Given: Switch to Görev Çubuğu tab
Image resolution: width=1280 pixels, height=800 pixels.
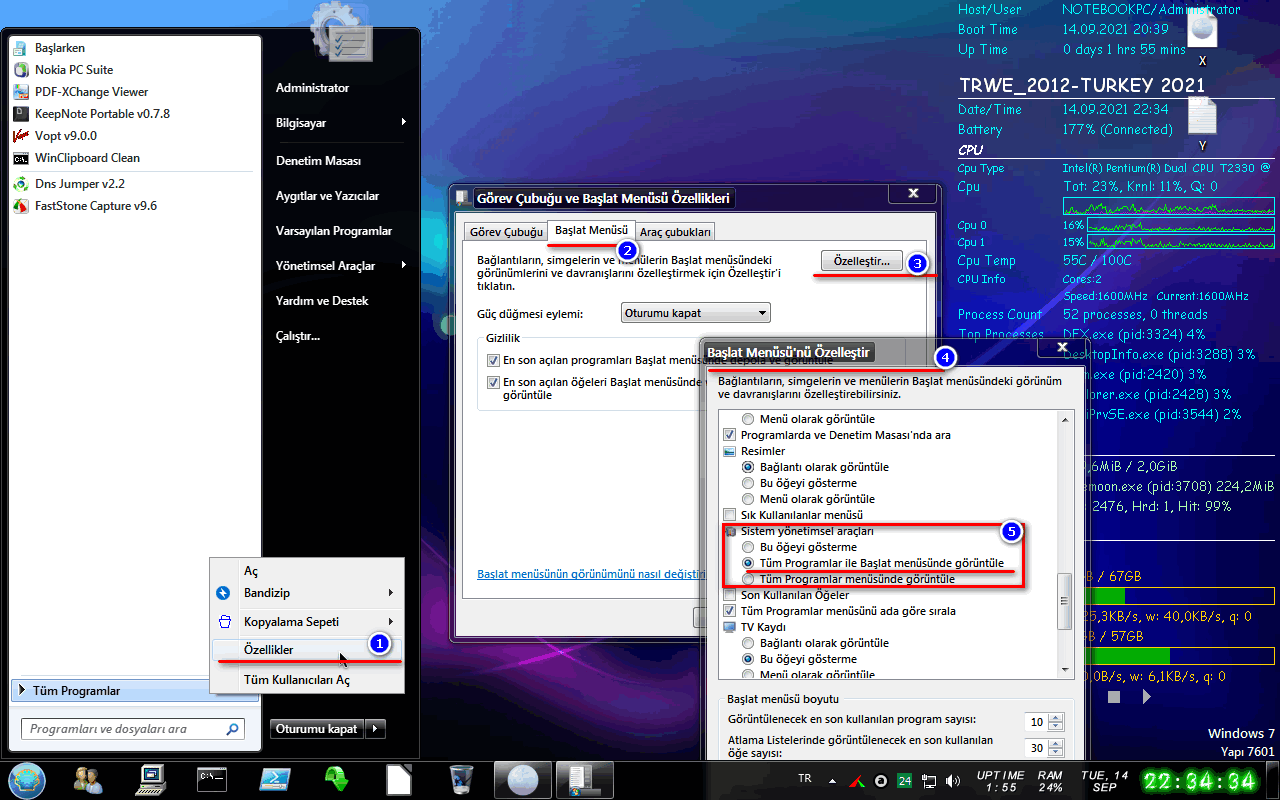Looking at the screenshot, I should 507,231.
